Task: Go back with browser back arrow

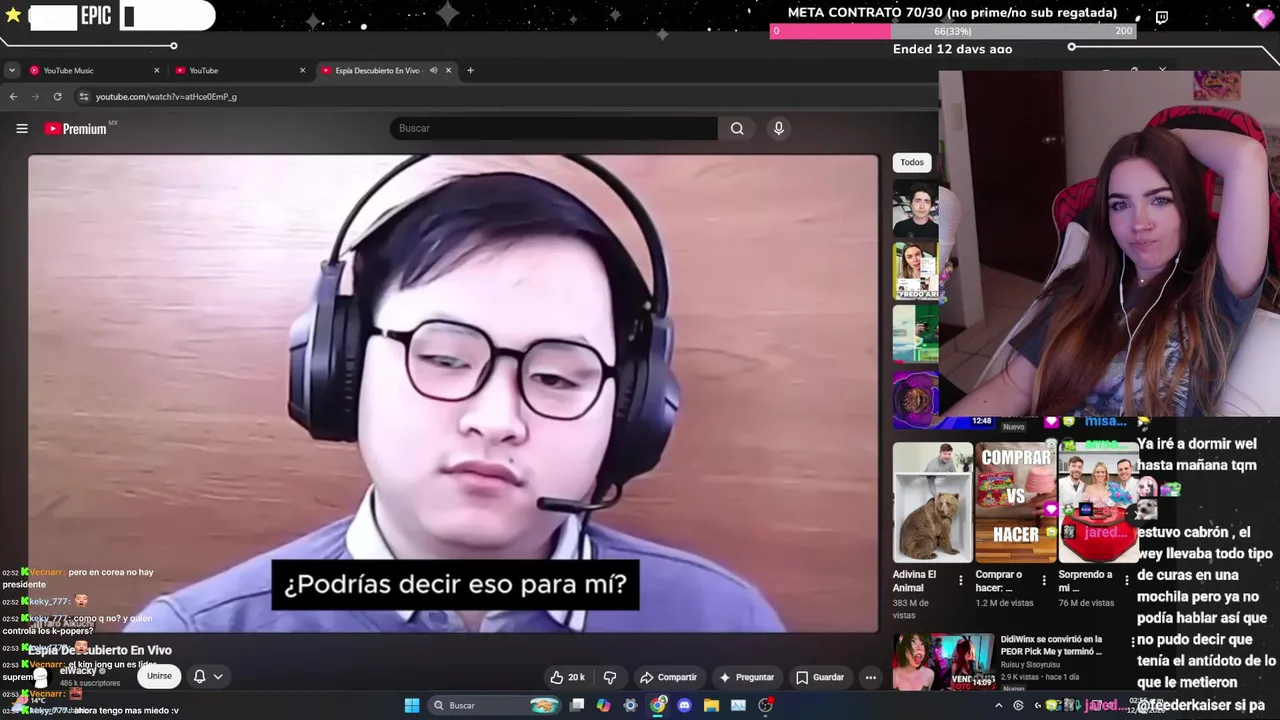Action: 13,97
